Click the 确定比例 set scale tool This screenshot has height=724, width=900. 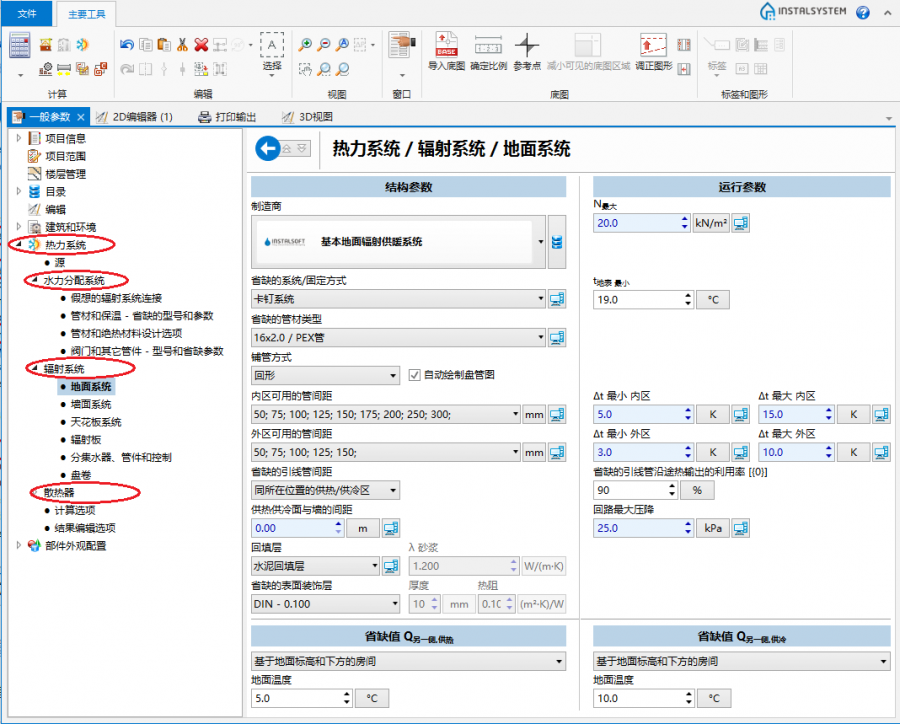(487, 51)
